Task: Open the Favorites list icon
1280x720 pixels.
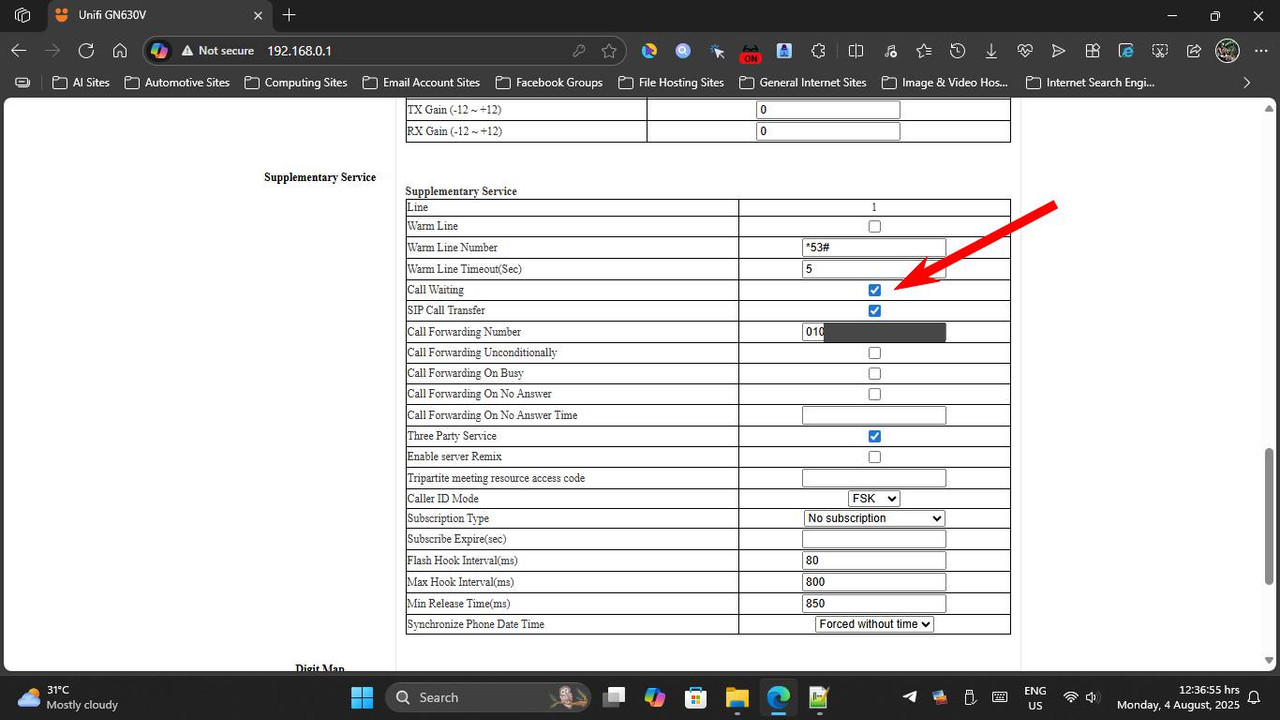Action: click(924, 51)
